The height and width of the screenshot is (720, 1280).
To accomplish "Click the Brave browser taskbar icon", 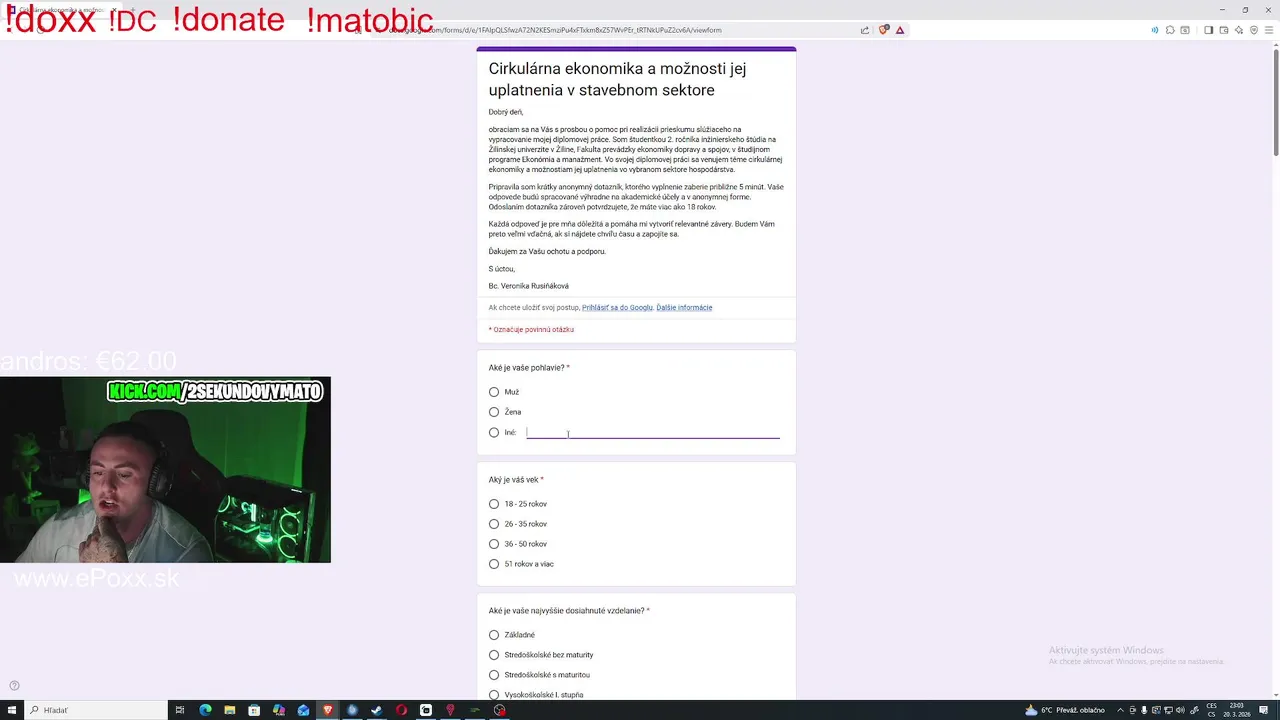I will pyautogui.click(x=327, y=710).
